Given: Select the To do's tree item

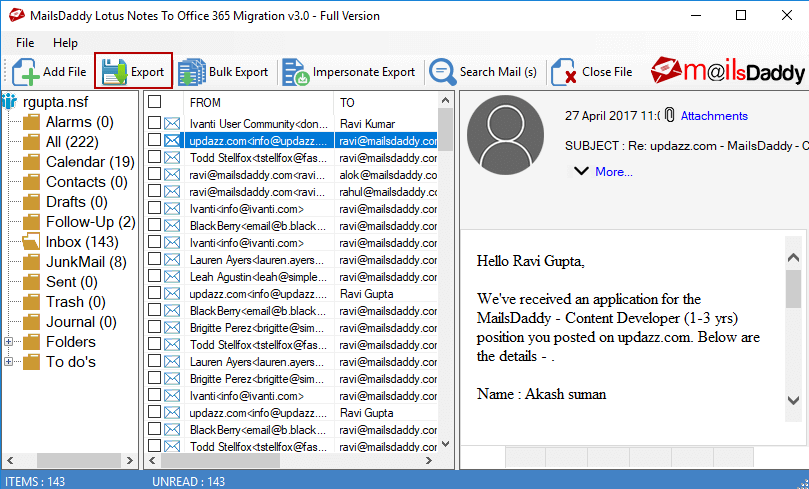Looking at the screenshot, I should click(x=71, y=362).
